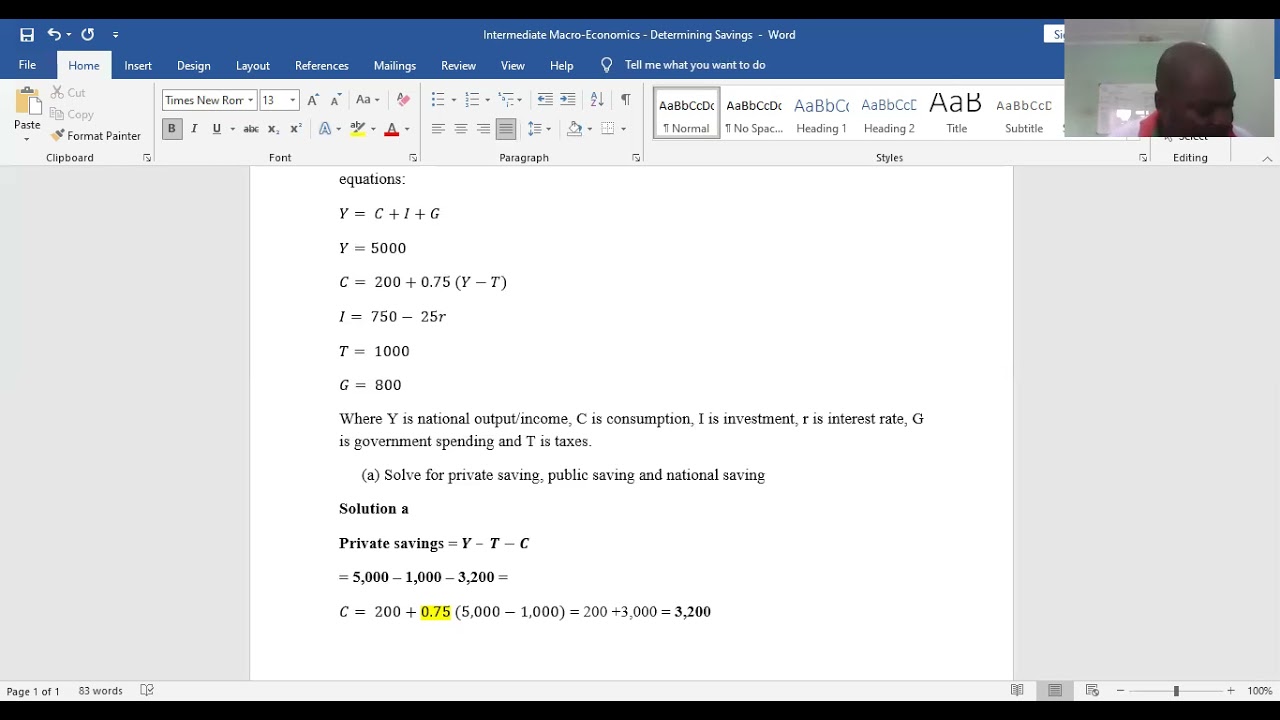This screenshot has width=1280, height=720.
Task: Click the Undo arrow icon
Action: 53,34
